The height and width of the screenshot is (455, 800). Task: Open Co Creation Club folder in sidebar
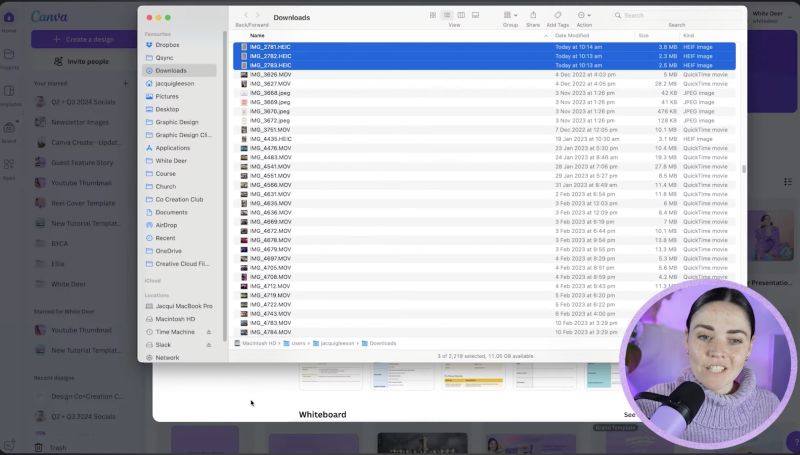[180, 199]
